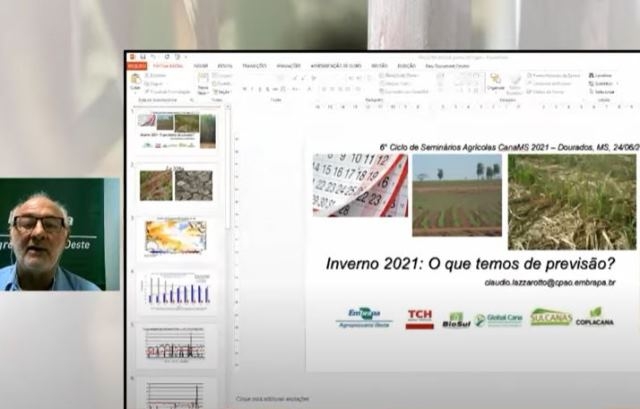Open the font color picker
Viewport: 640px width, 409px height.
[x=309, y=89]
